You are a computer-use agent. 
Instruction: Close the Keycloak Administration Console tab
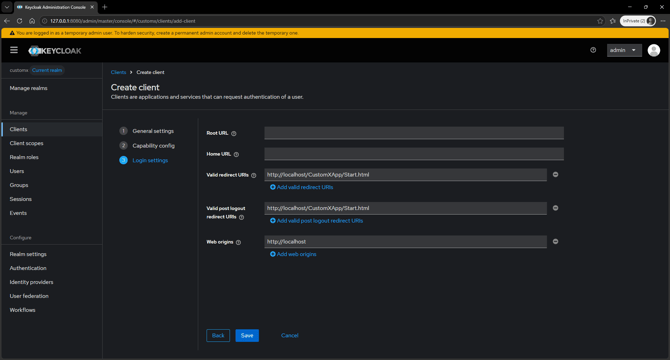click(92, 7)
